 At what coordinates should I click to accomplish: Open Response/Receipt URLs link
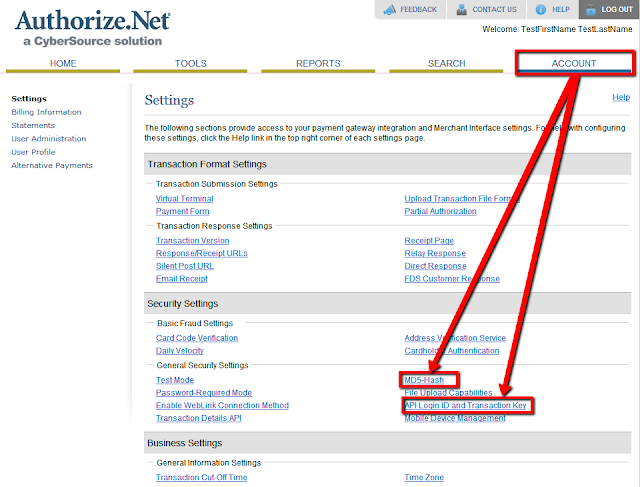[x=202, y=253]
